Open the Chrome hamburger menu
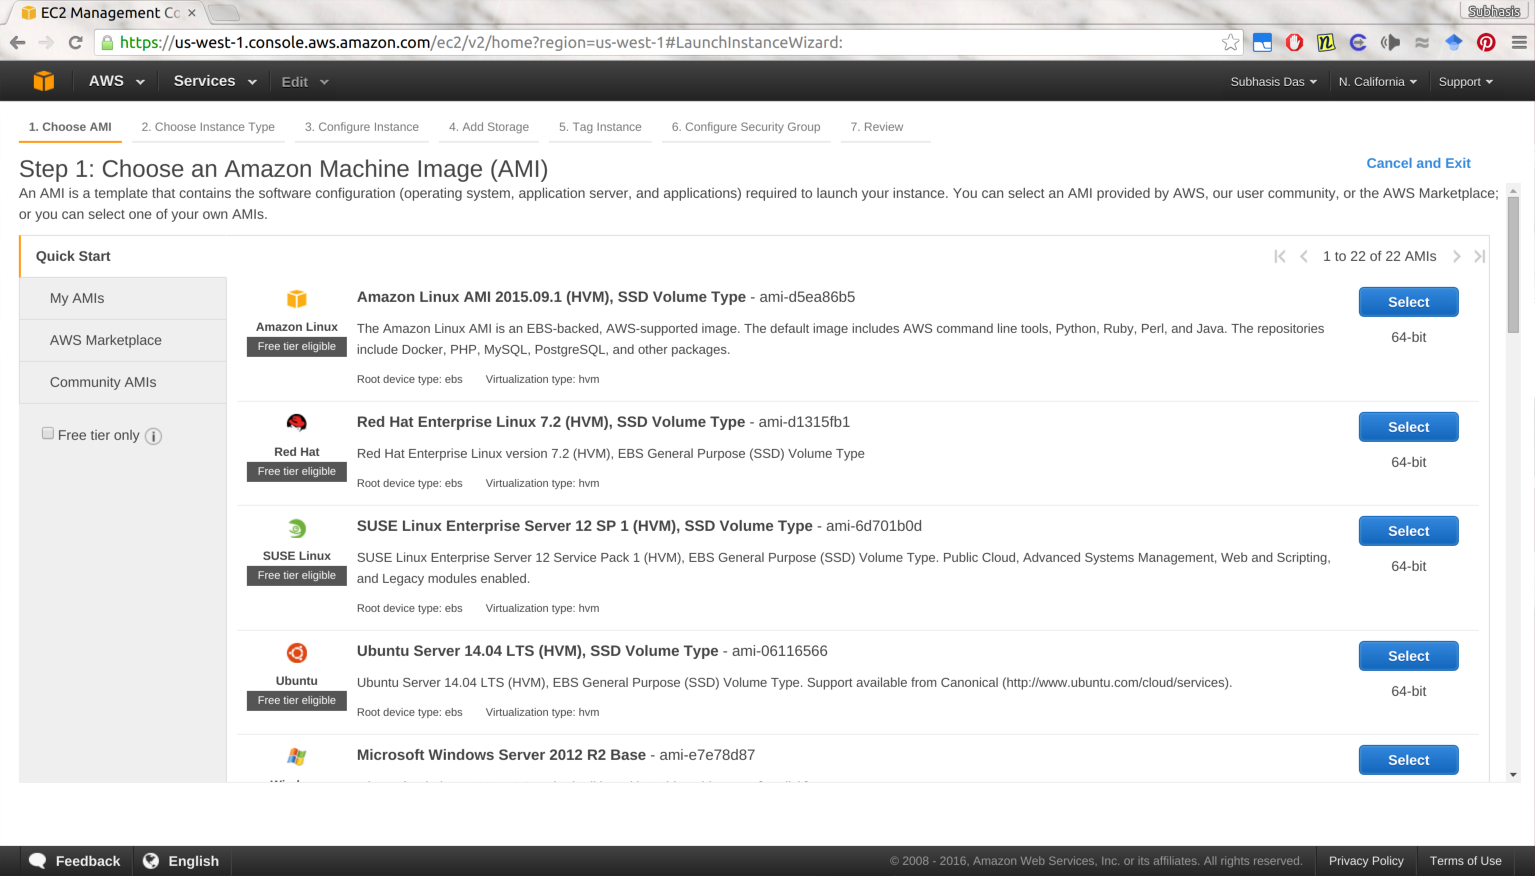Screen dimensions: 1535x876 pos(1519,42)
